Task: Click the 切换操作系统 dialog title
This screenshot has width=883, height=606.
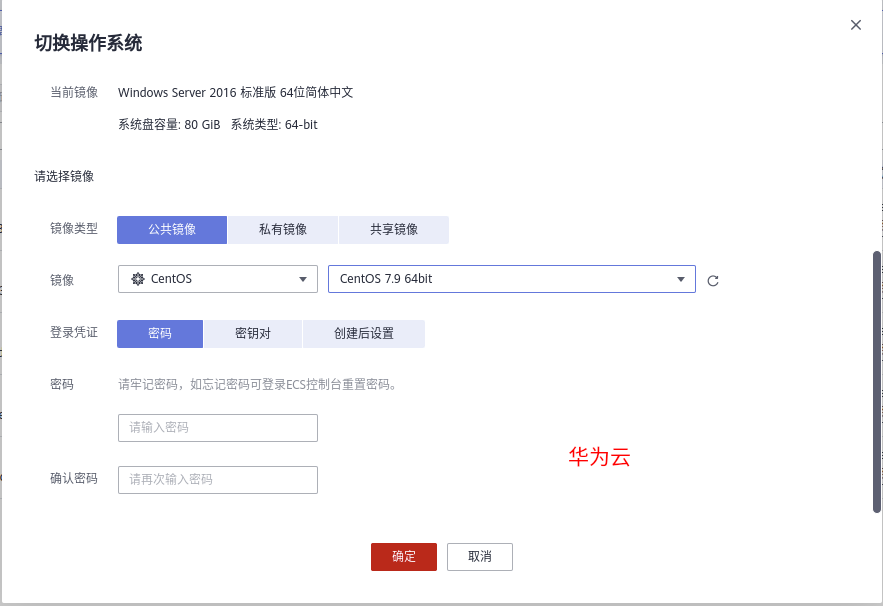Action: point(88,43)
